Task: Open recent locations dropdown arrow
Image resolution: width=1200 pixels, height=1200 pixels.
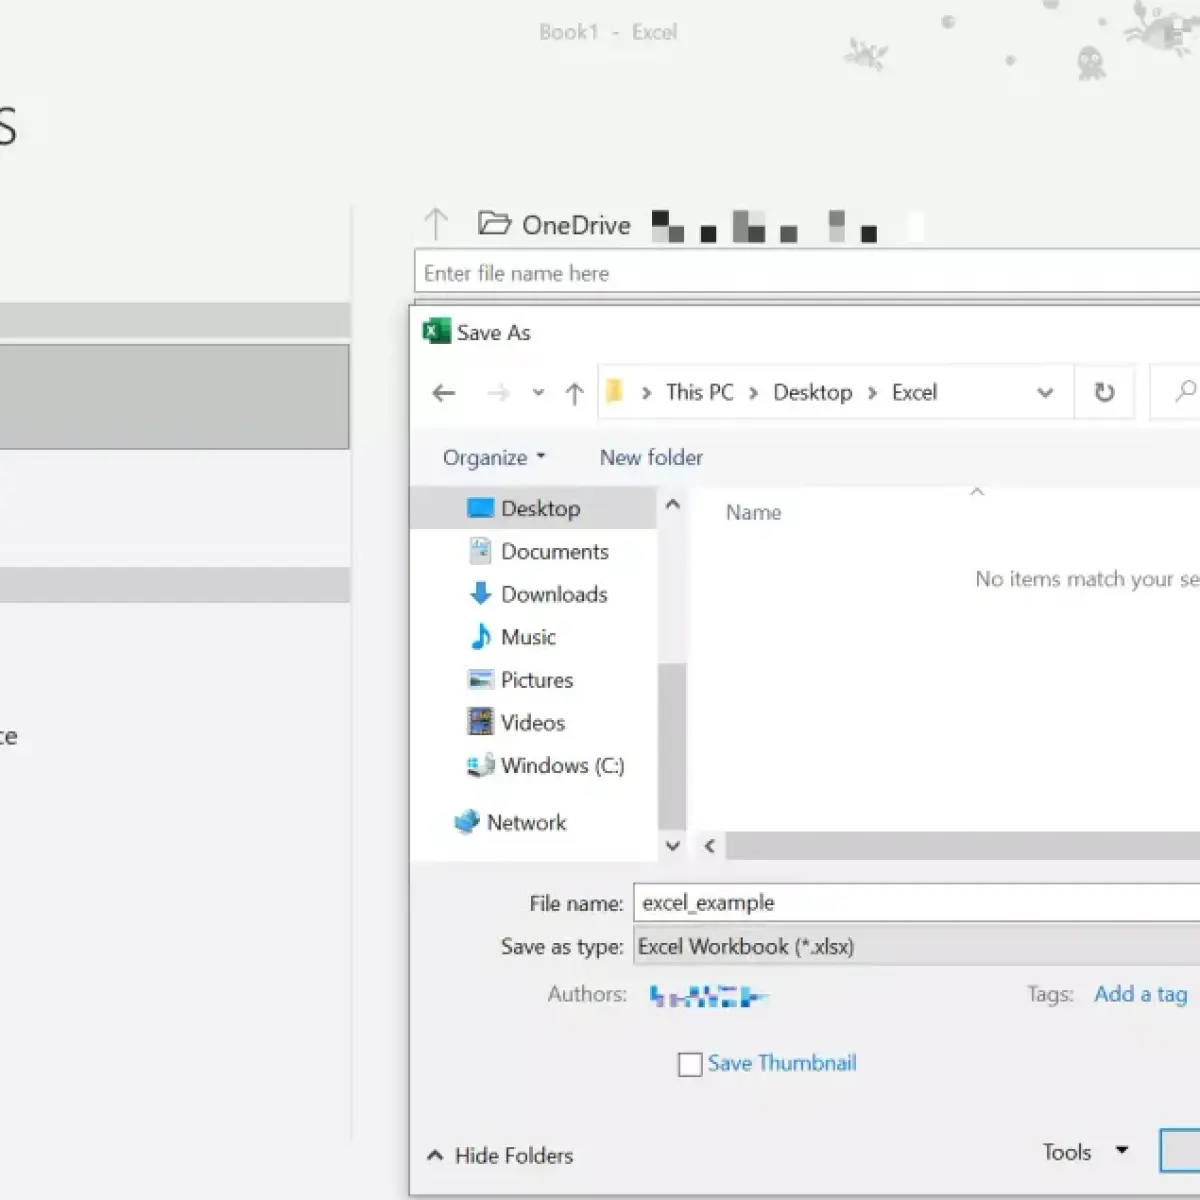Action: pyautogui.click(x=538, y=393)
